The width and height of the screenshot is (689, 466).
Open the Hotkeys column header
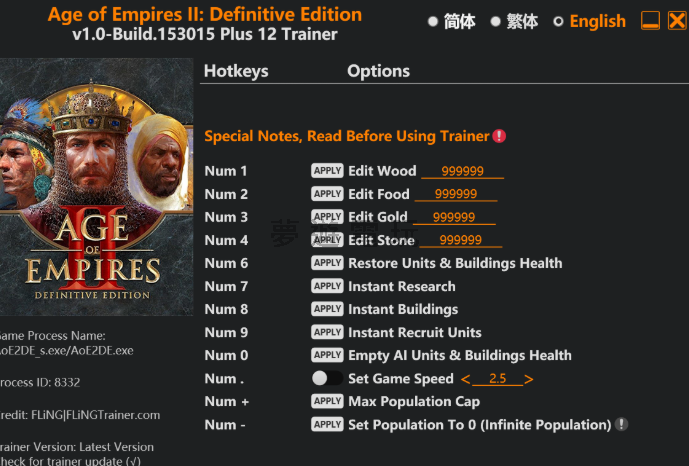point(236,71)
